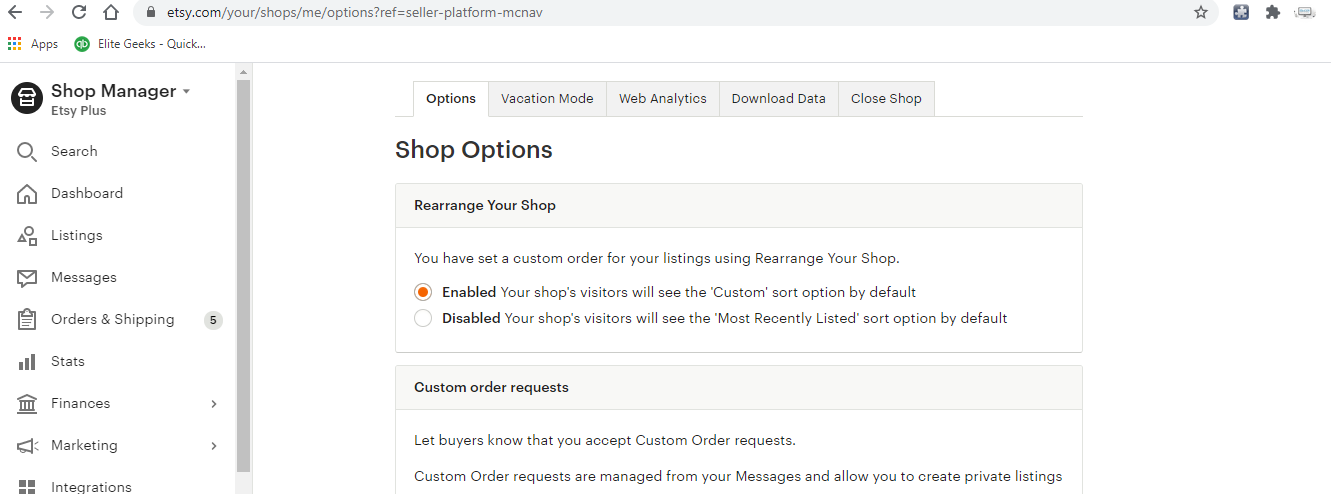This screenshot has height=494, width=1331.
Task: Select the Enabled custom sort radio button
Action: tap(423, 292)
